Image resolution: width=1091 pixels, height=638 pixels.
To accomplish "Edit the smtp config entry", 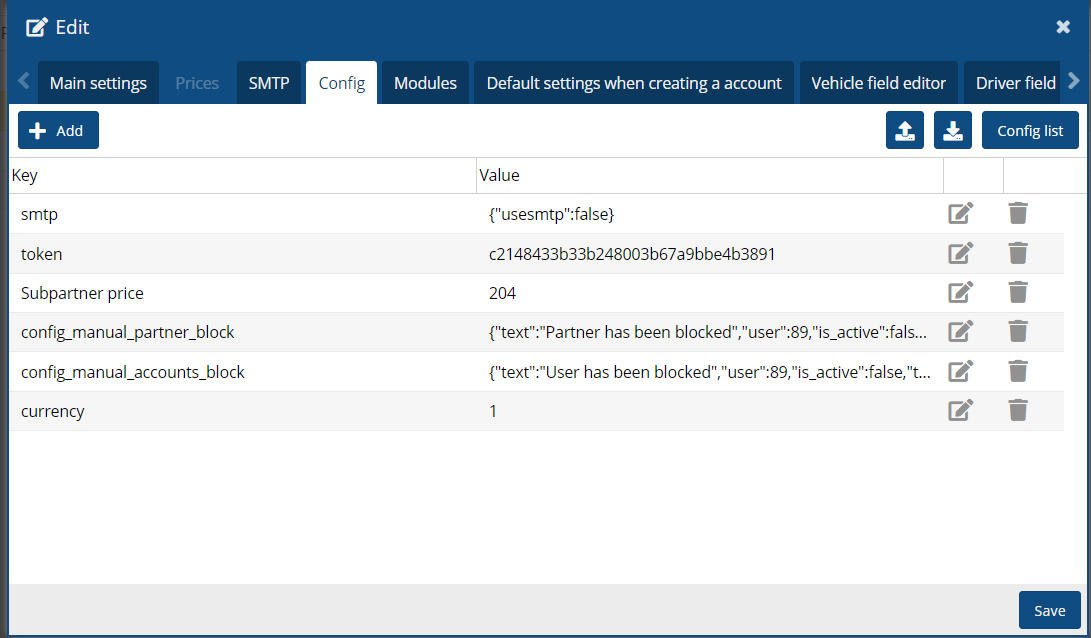I will [960, 213].
